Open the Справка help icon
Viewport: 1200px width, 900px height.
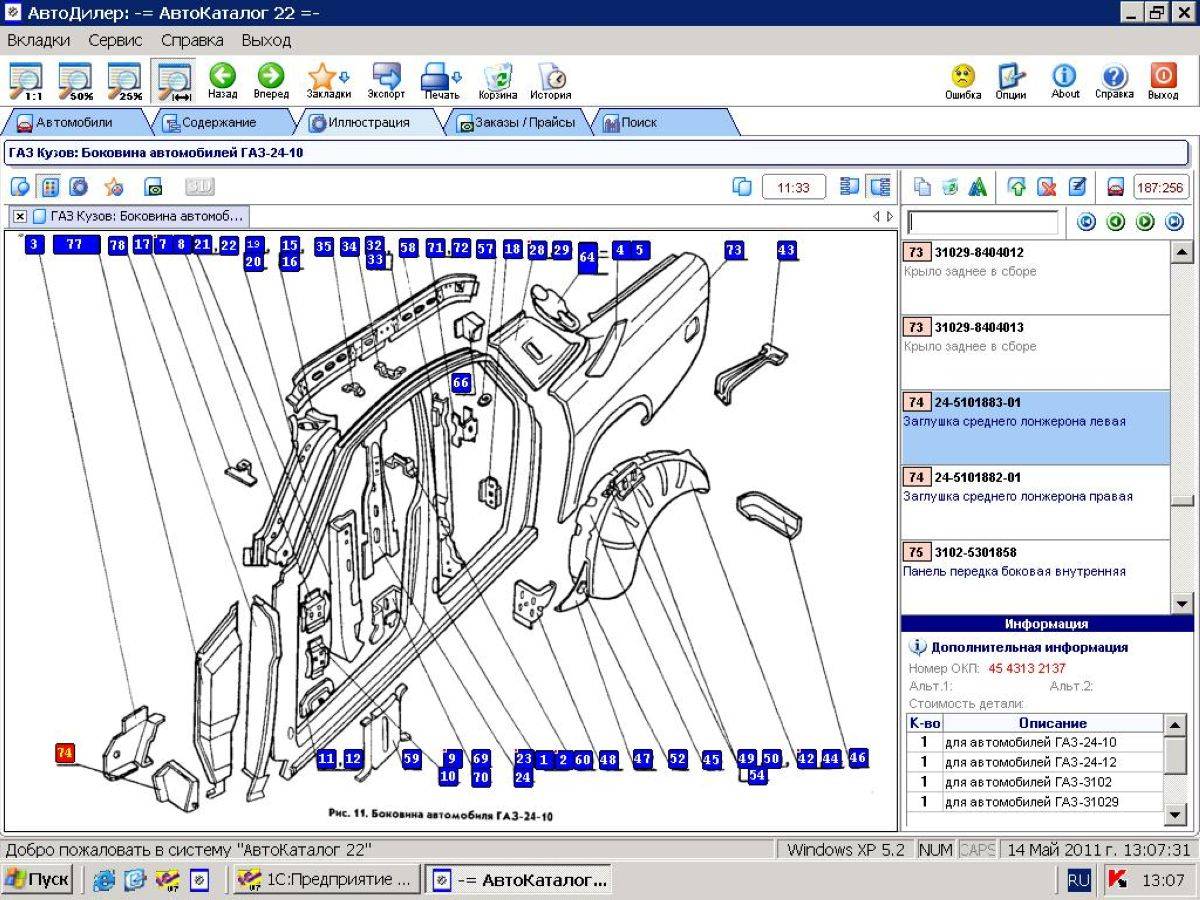click(x=1114, y=81)
